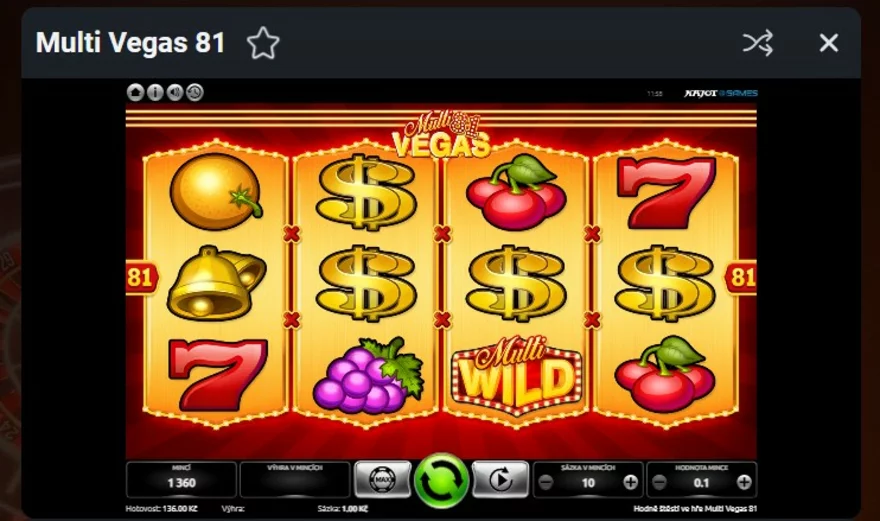Open the game history clock icon
Viewport: 880px width, 521px height.
(194, 92)
